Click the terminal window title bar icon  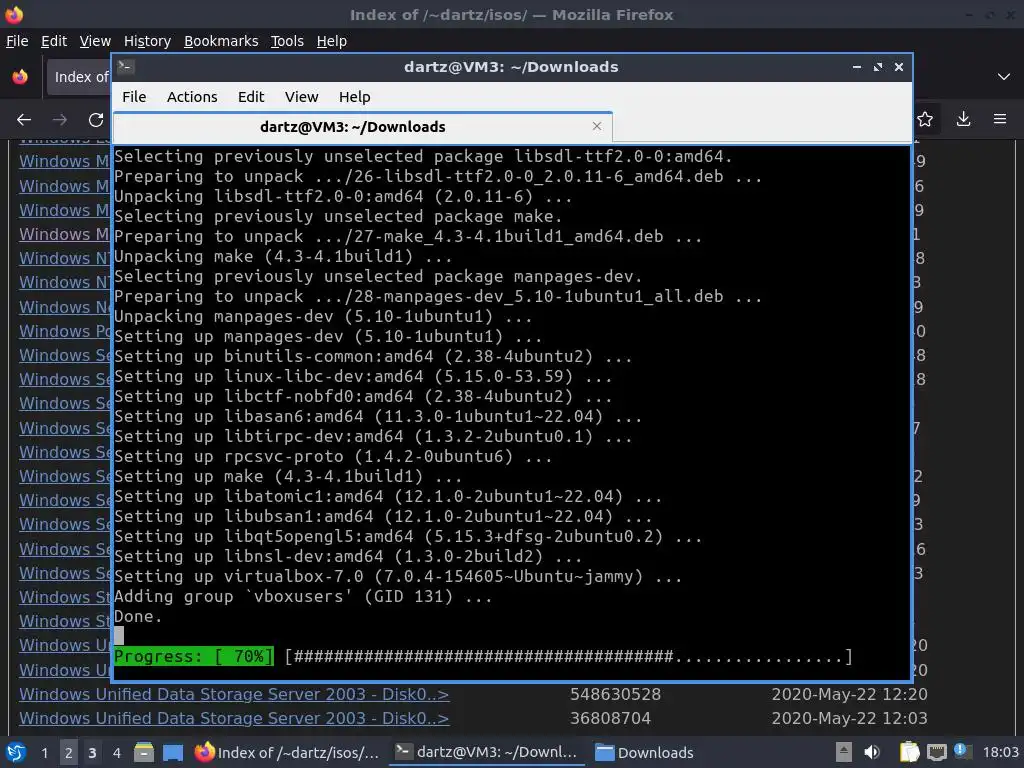pos(126,67)
